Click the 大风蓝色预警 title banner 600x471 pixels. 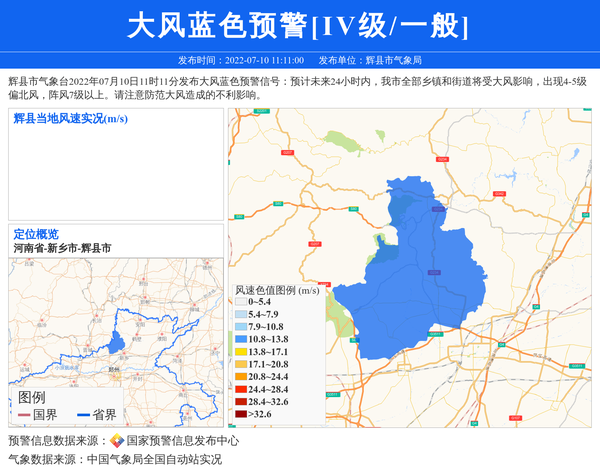point(299,26)
